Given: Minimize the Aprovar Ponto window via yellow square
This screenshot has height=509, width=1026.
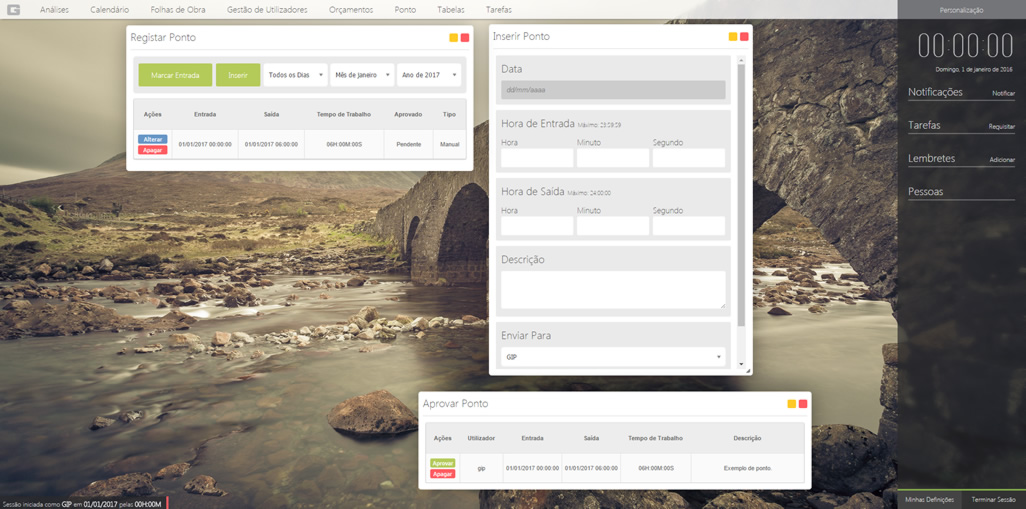Looking at the screenshot, I should [x=792, y=404].
